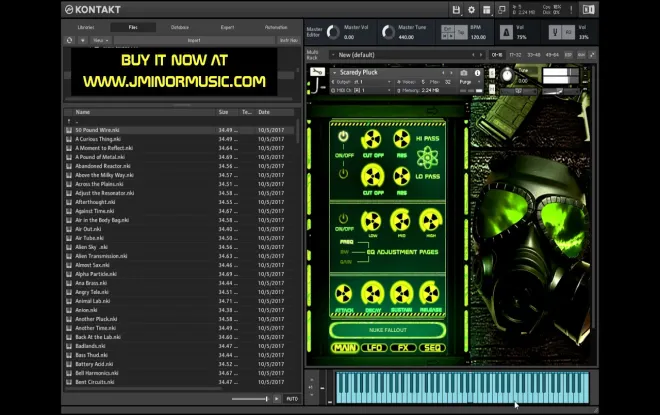Select FREQ EQ adjustment page
The image size is (660, 415).
tap(346, 242)
